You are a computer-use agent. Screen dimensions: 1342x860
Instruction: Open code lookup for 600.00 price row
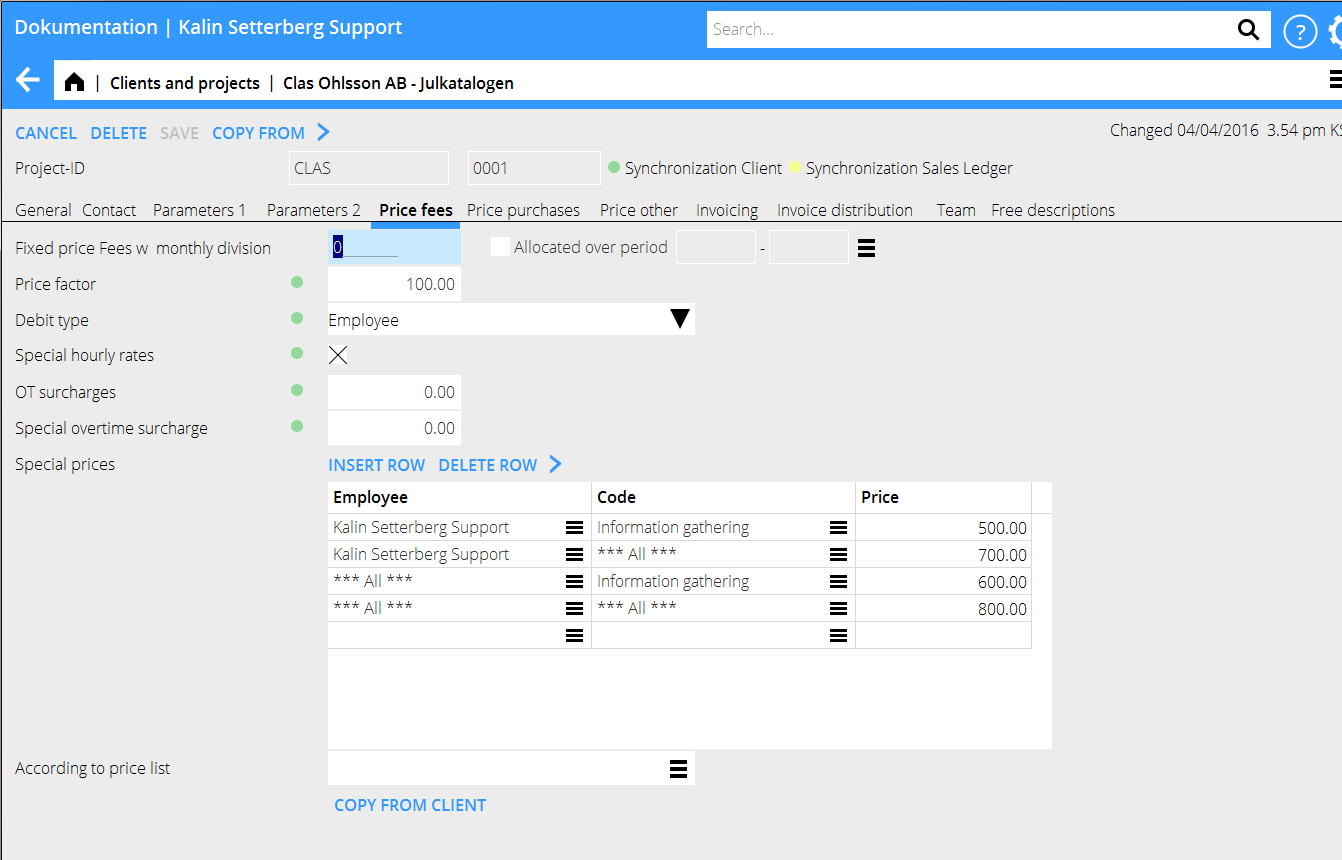pyautogui.click(x=838, y=582)
